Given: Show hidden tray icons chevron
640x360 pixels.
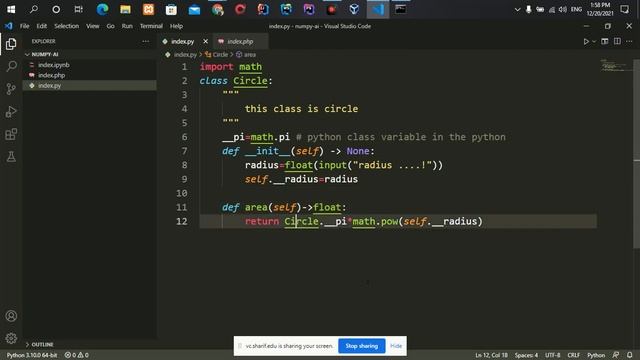Looking at the screenshot, I should 517,9.
